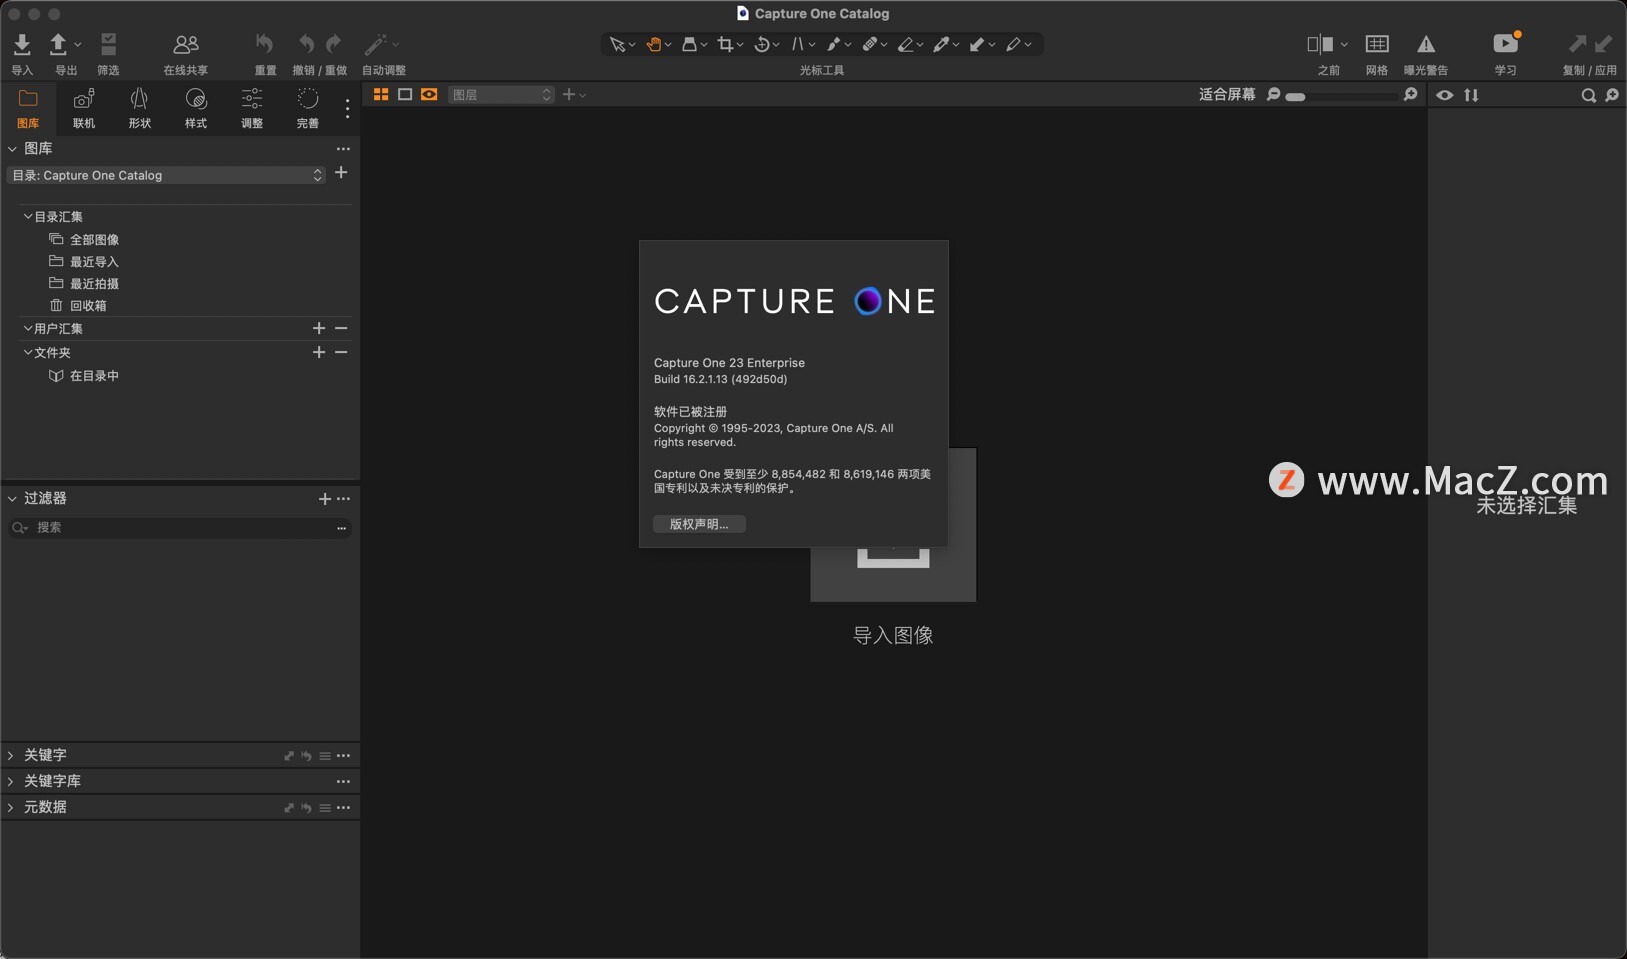Screen dimensions: 1627x959
Task: Select All Images (全部图像) collection
Action: 94,239
